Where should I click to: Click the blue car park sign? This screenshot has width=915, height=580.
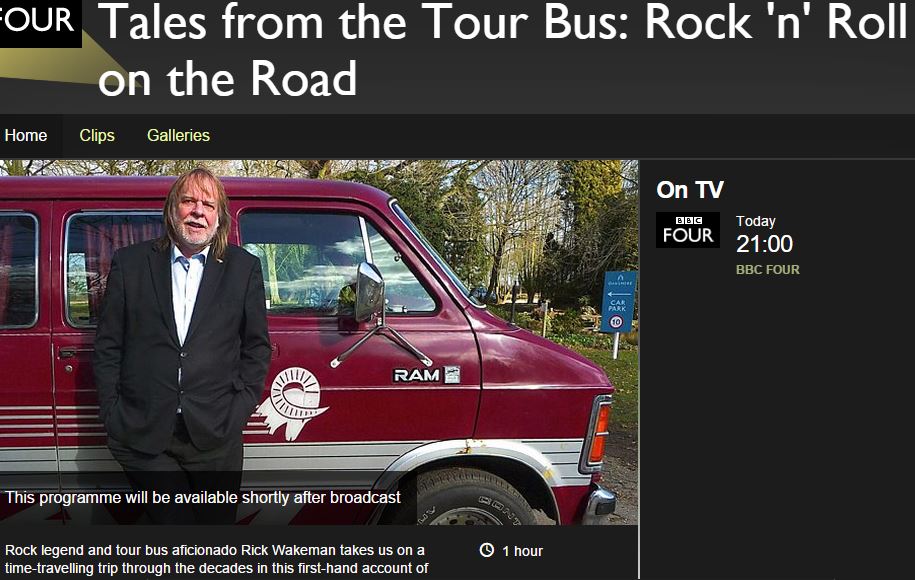618,302
